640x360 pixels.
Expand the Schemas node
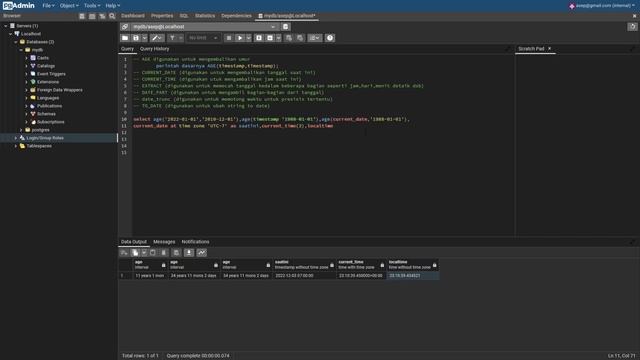tap(27, 114)
